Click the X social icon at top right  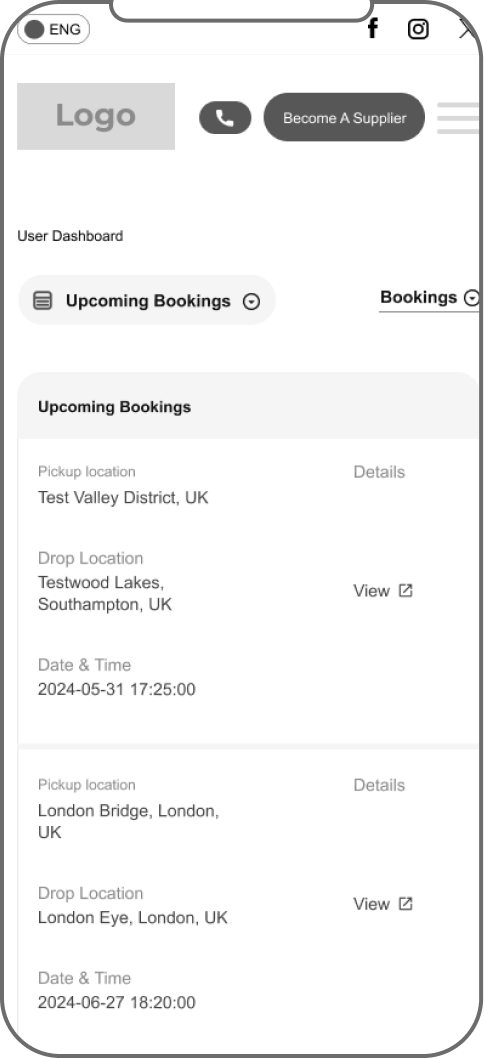(x=468, y=29)
